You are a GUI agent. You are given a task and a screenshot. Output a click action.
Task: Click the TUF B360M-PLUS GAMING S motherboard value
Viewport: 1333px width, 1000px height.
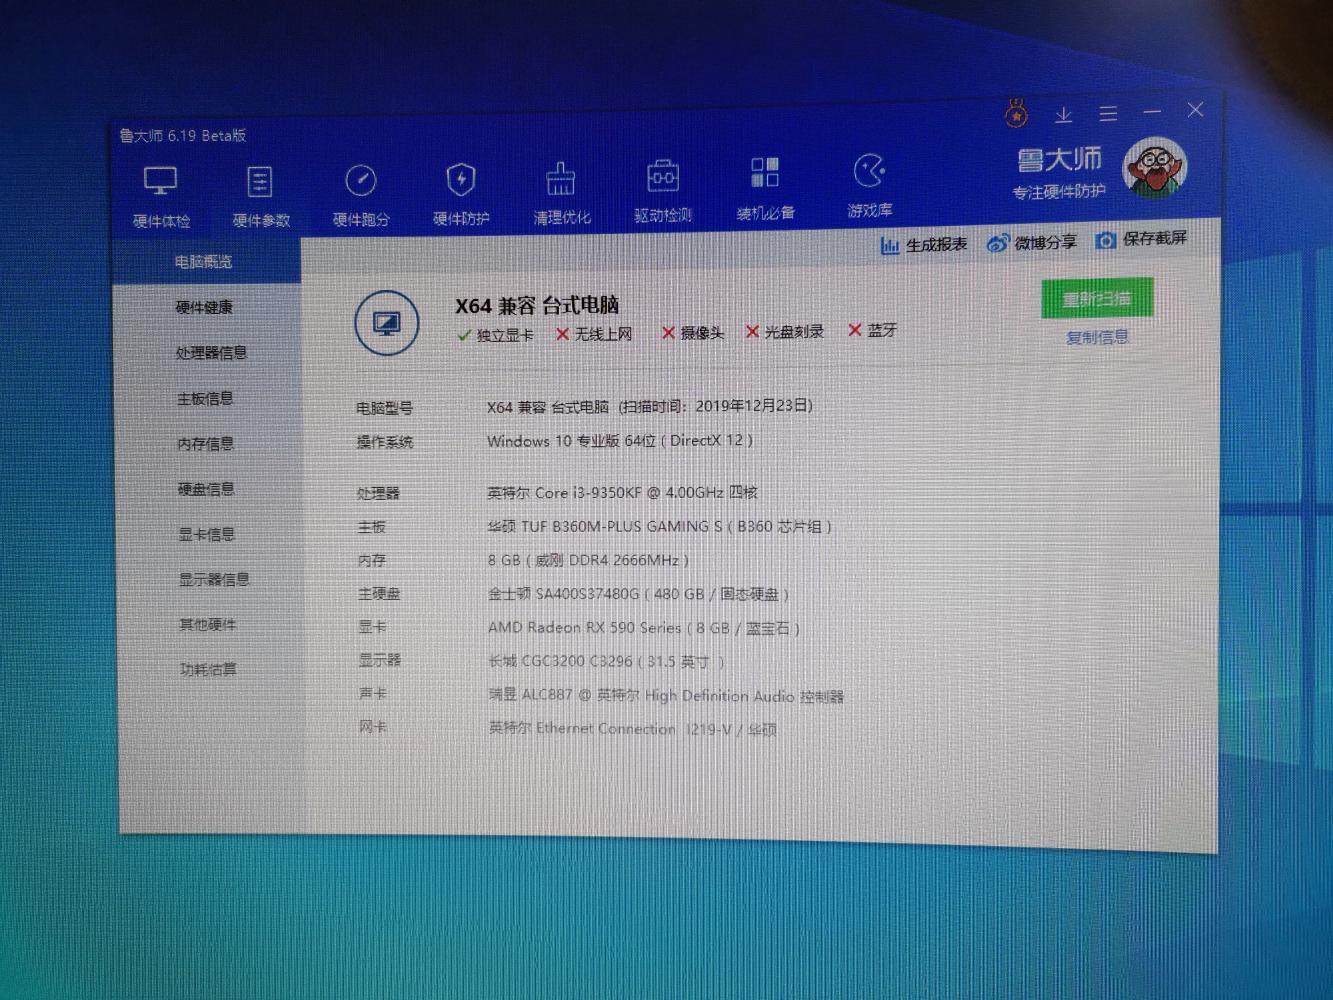[659, 526]
